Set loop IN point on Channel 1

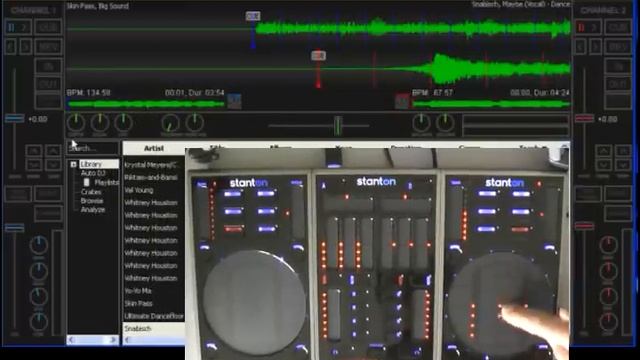(49, 66)
